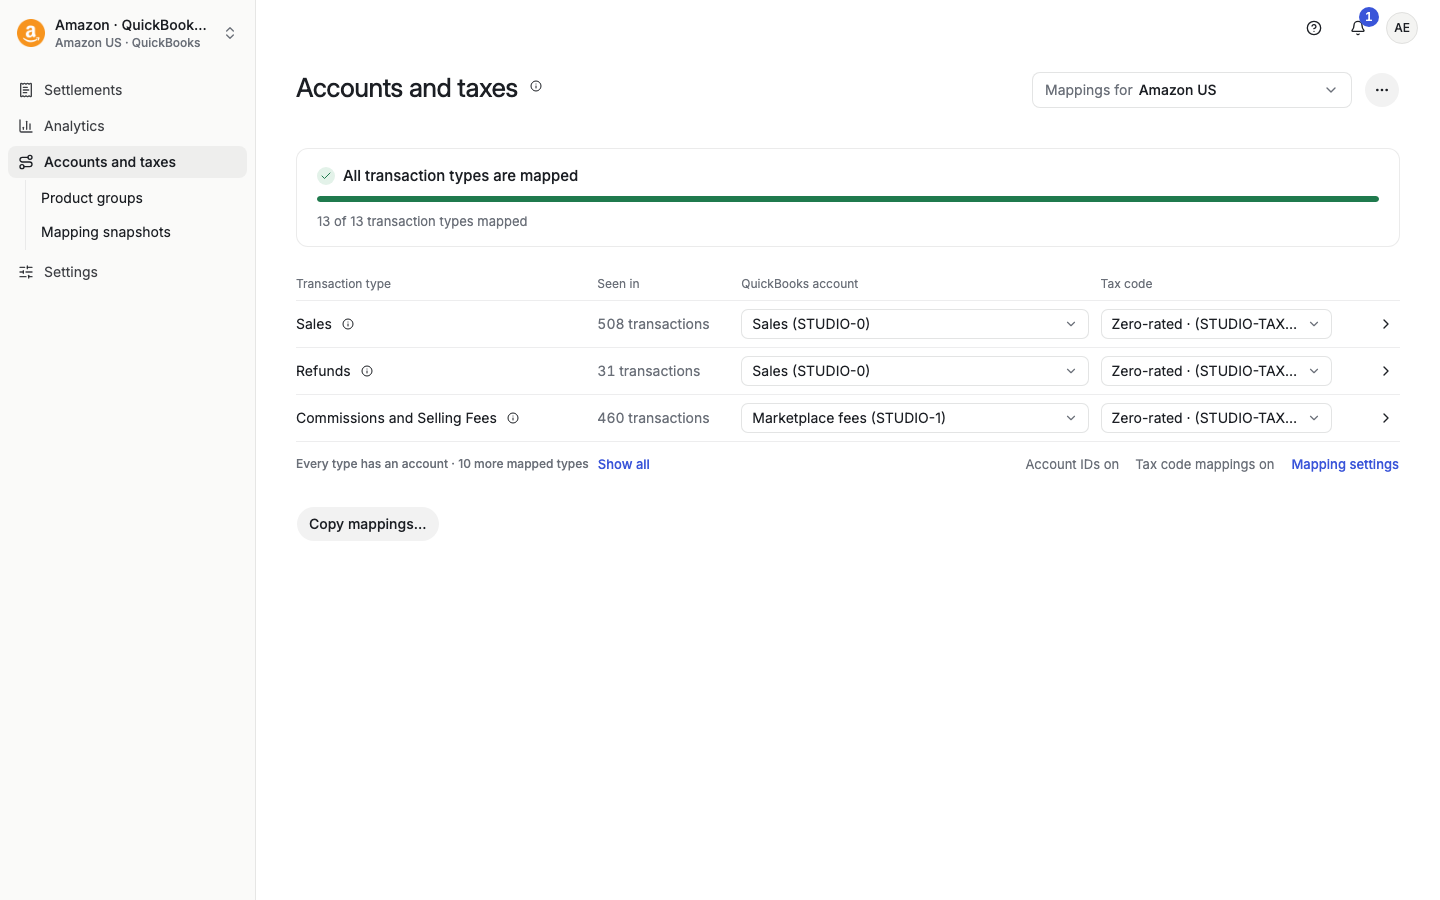Click the Amazon logo icon in sidebar header

click(31, 33)
